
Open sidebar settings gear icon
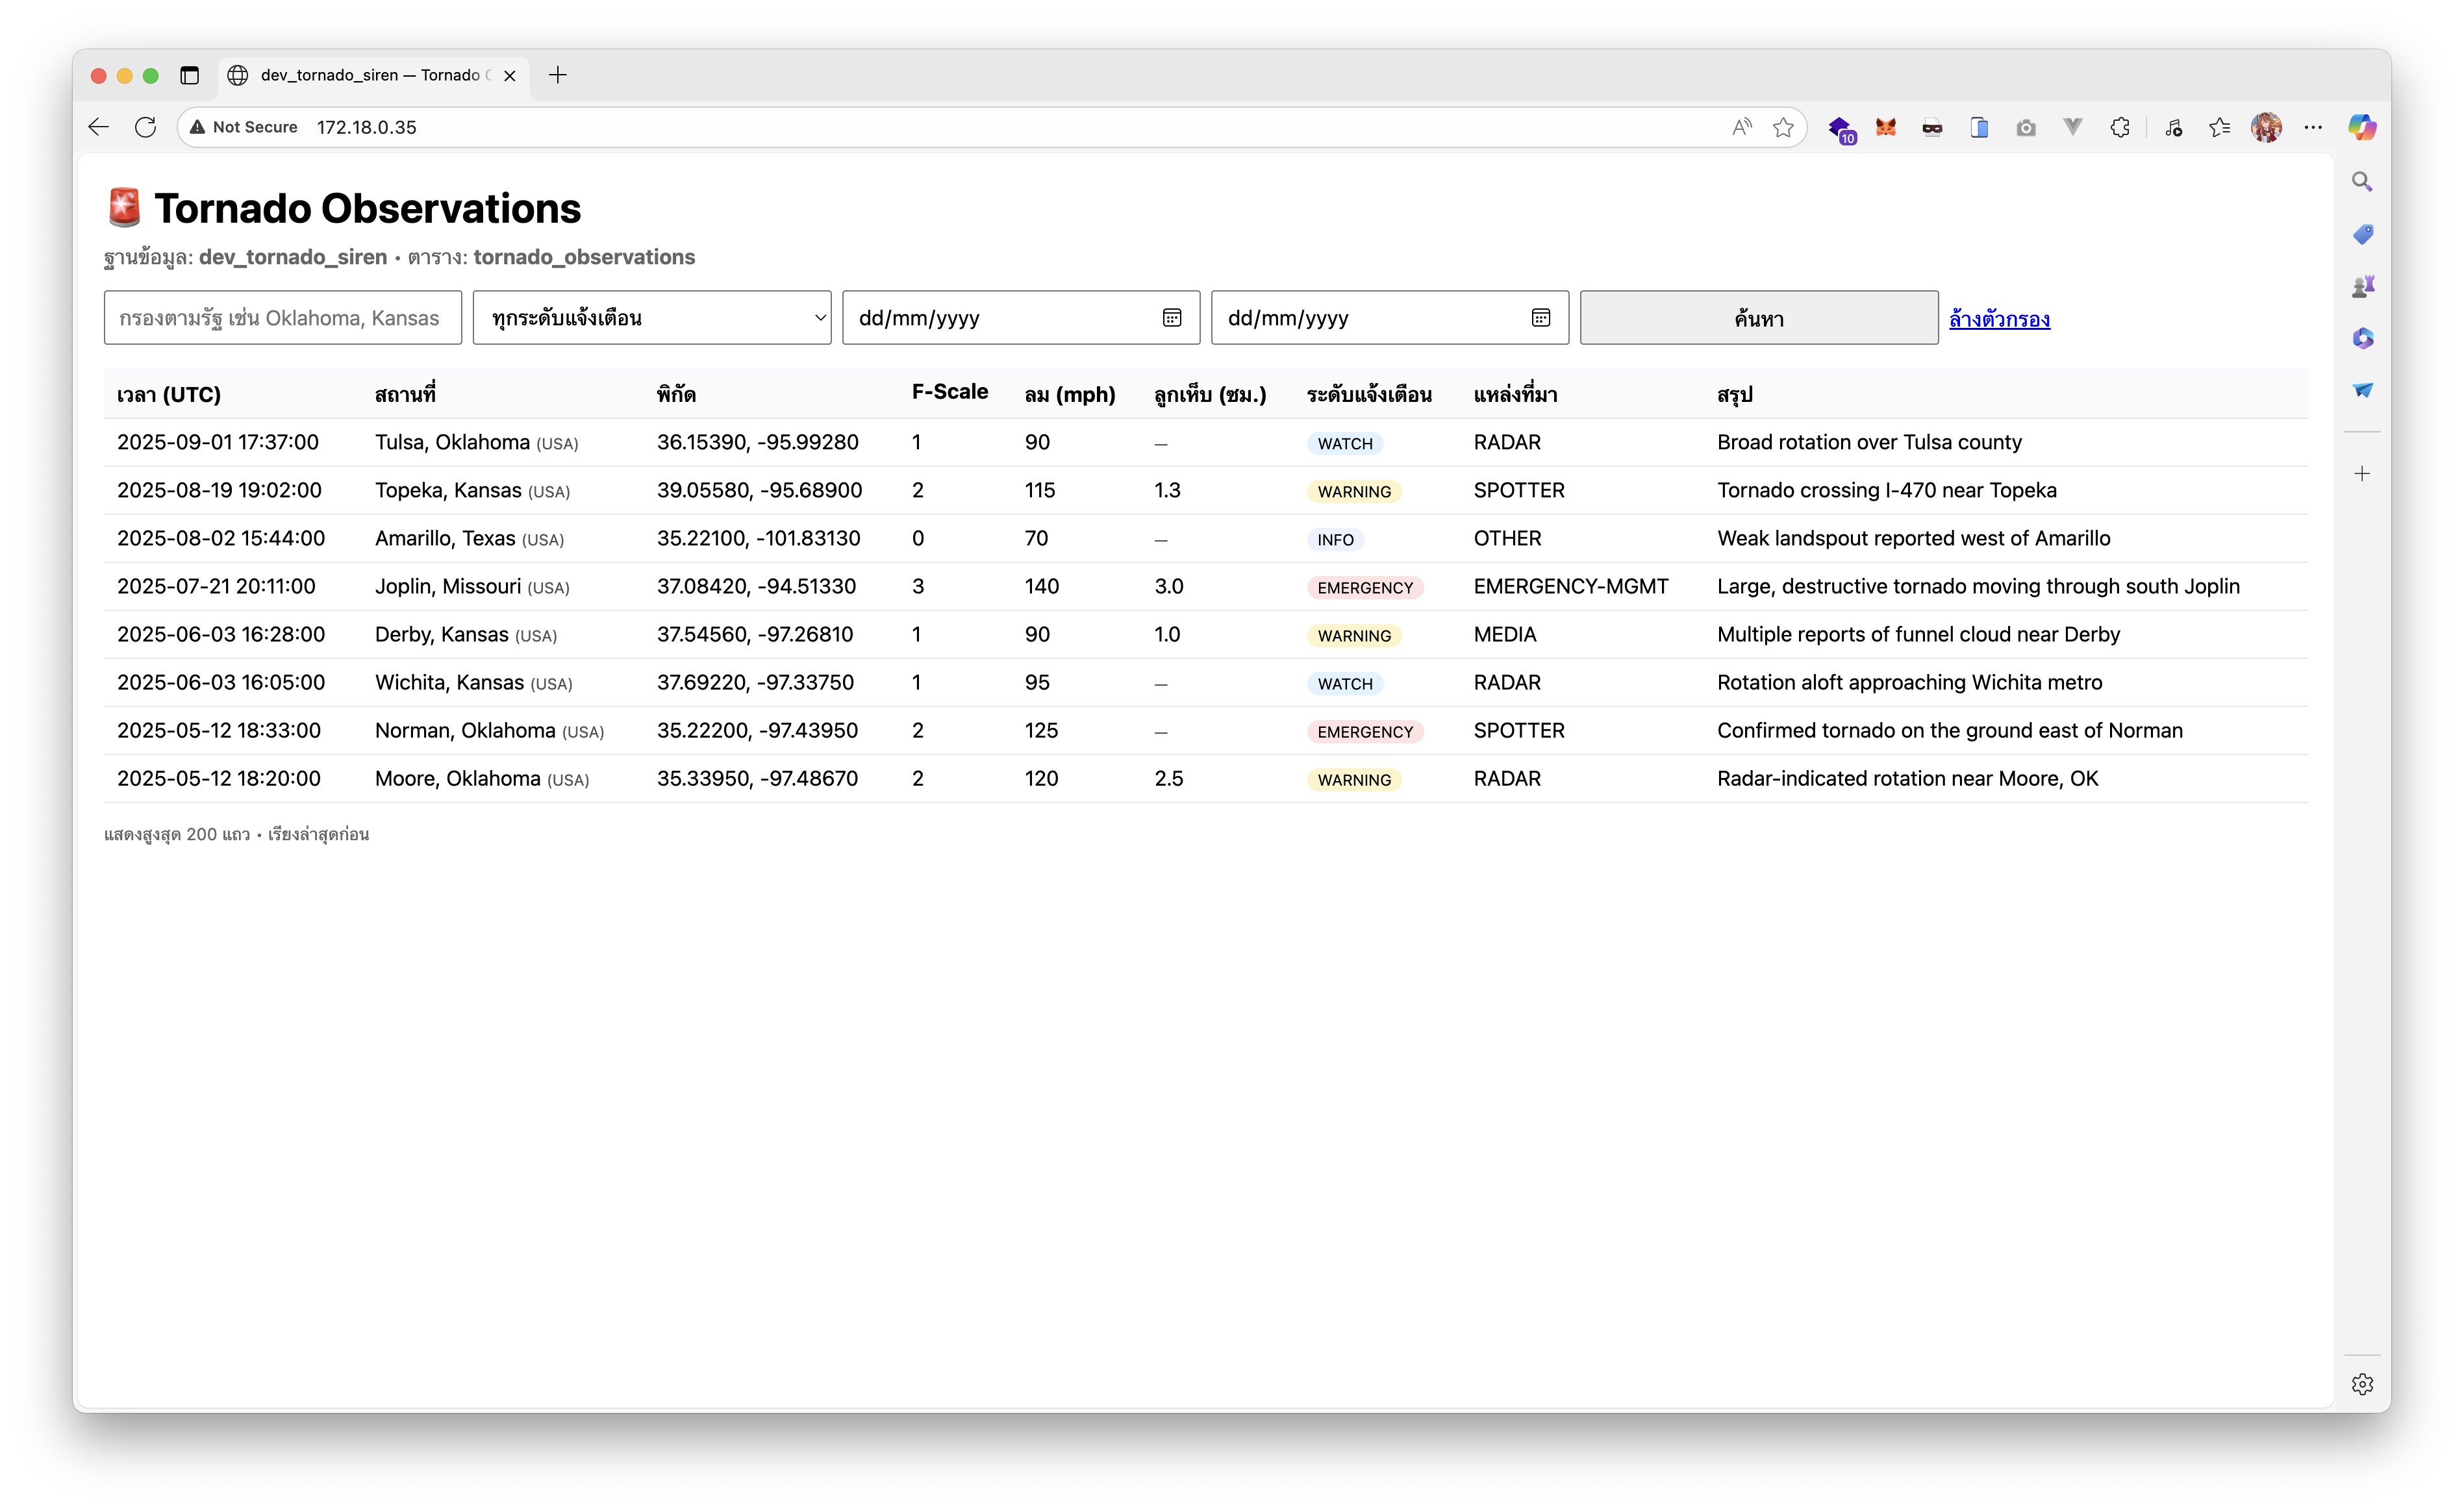click(x=2362, y=1384)
